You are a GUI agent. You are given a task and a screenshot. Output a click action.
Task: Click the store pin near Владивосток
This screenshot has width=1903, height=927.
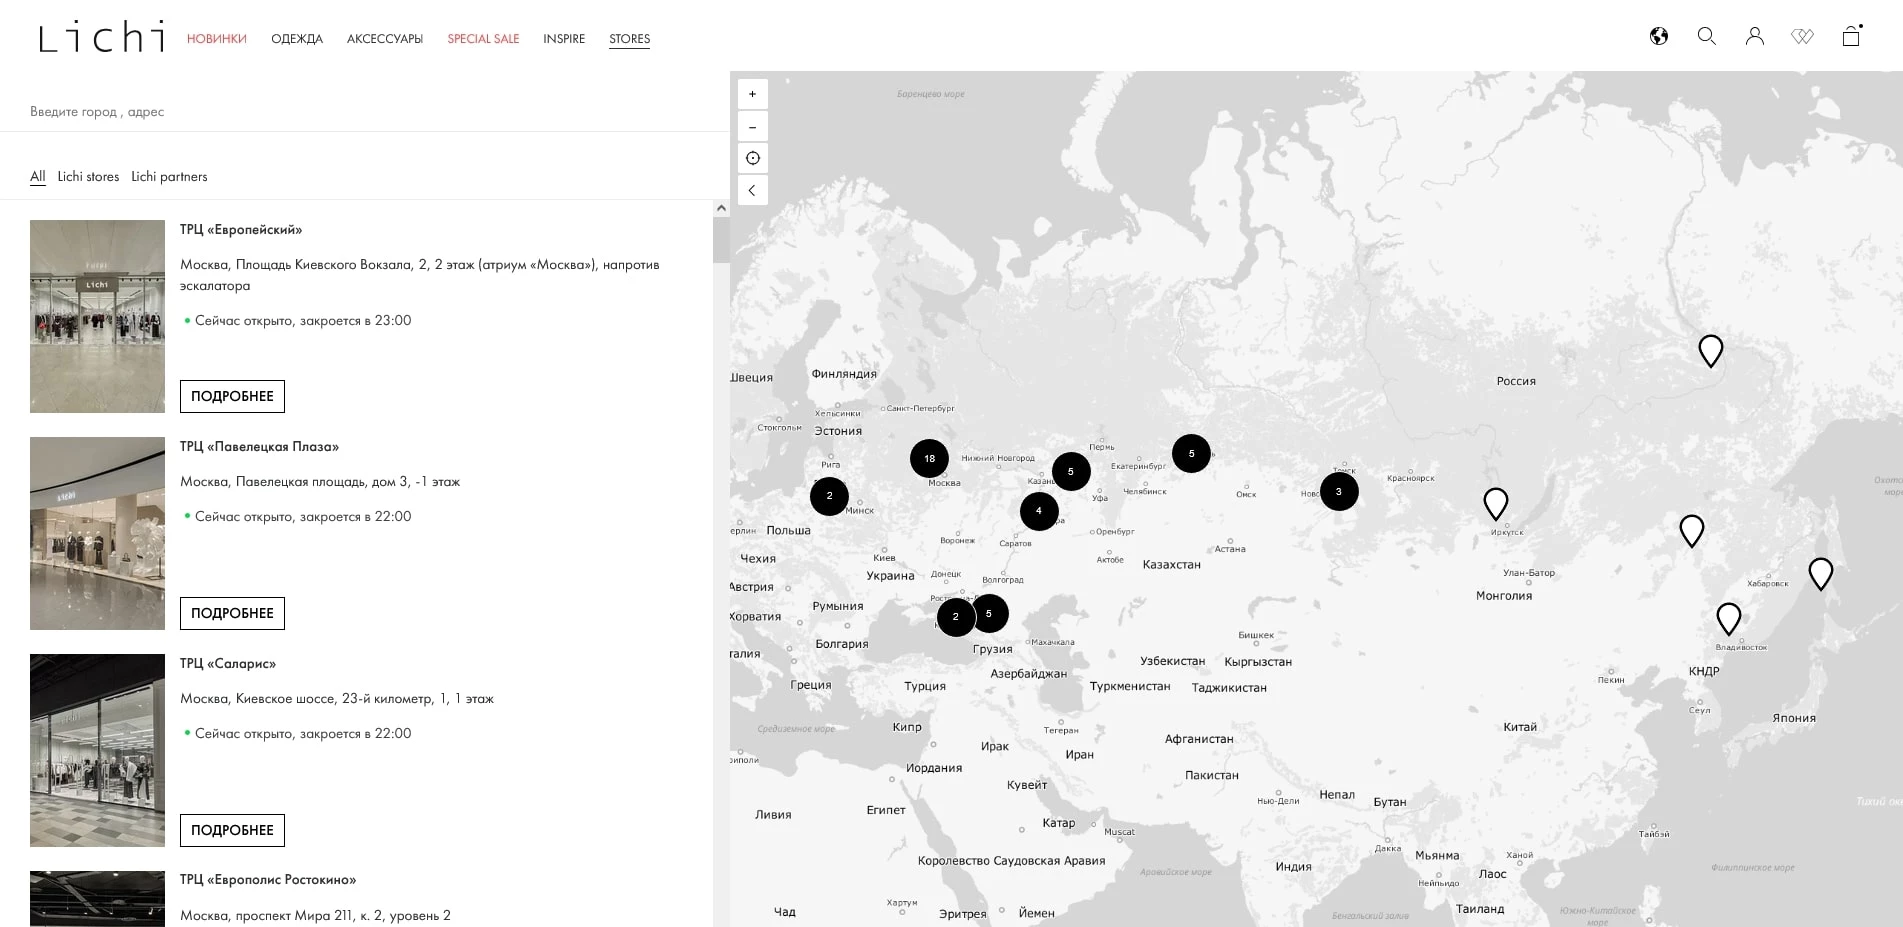click(1728, 618)
